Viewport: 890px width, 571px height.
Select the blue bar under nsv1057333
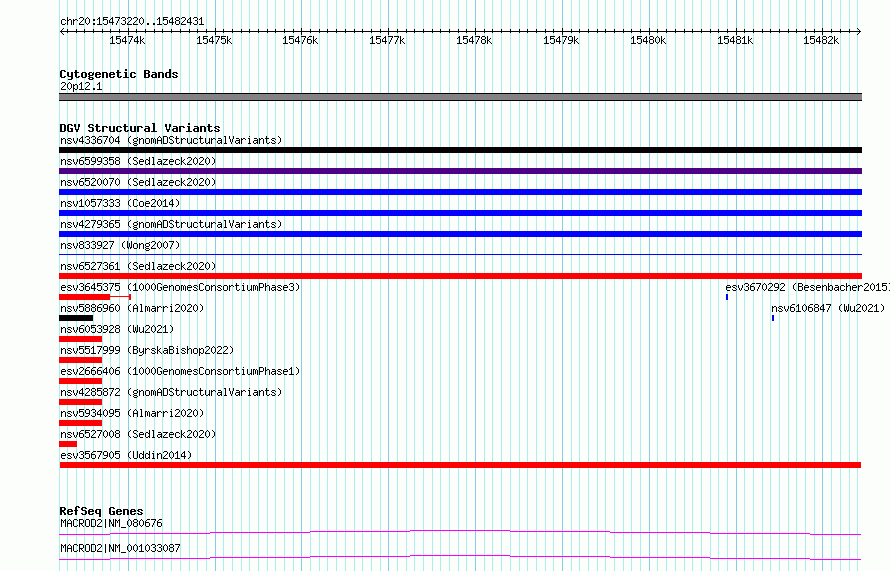460,213
